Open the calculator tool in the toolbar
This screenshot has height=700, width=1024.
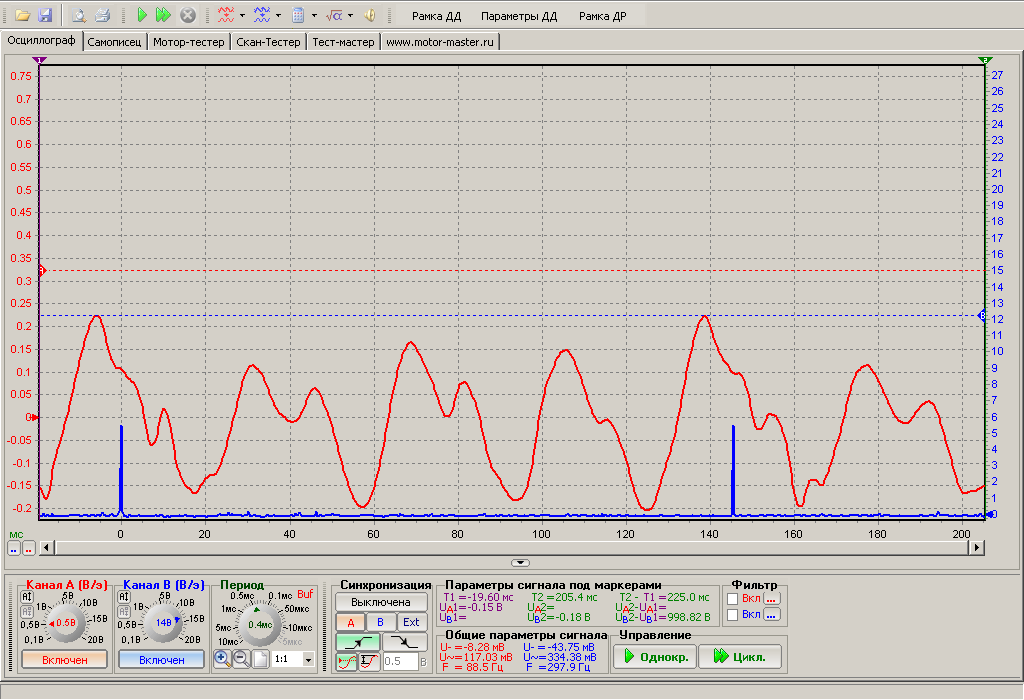coord(298,15)
